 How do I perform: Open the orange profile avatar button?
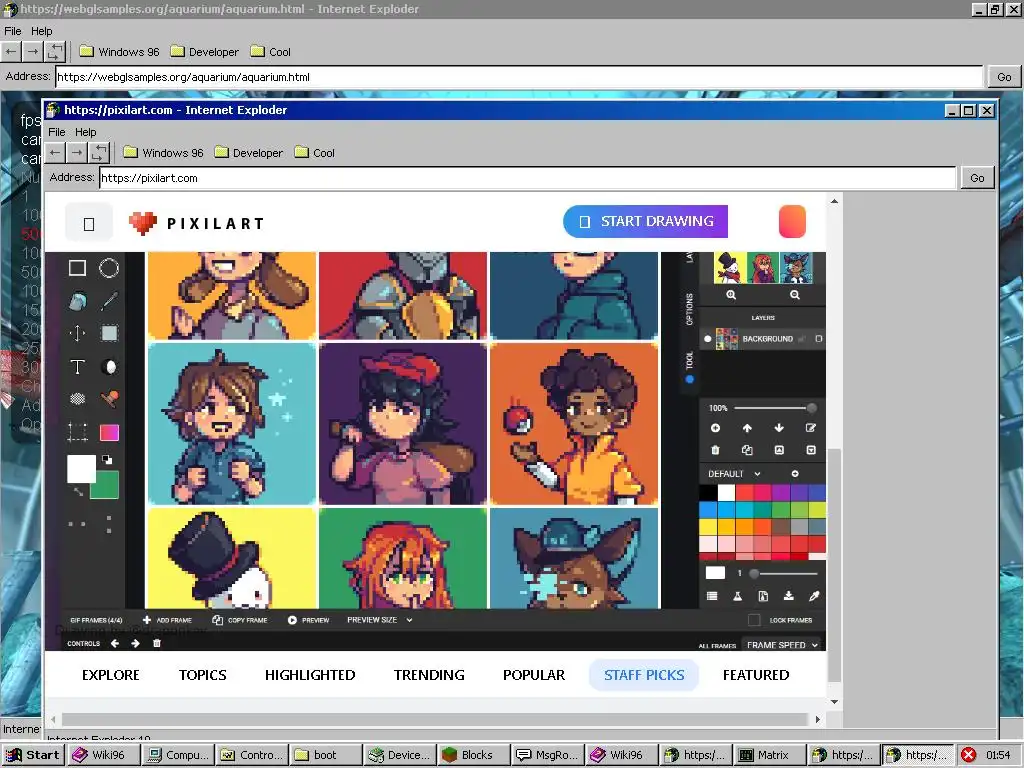tap(792, 221)
